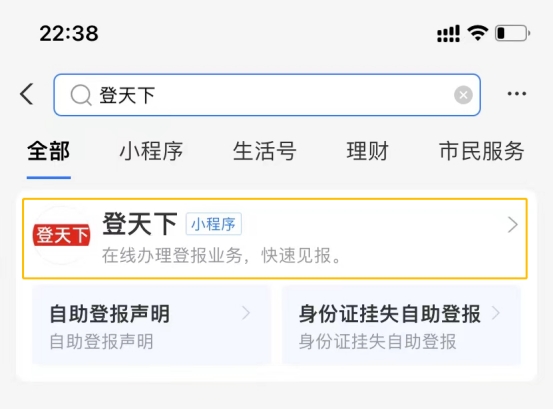Open the 自助登报声明 shortcut card
This screenshot has height=409, width=554.
pyautogui.click(x=152, y=325)
